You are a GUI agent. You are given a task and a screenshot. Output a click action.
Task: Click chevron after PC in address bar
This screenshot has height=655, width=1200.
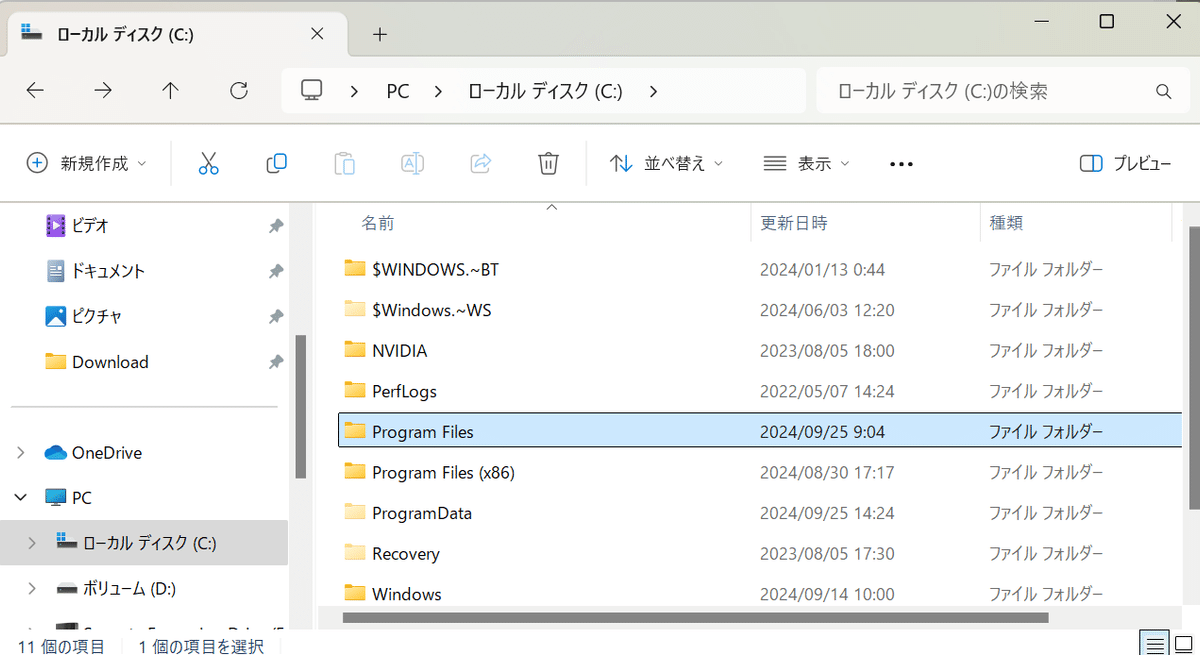437,91
